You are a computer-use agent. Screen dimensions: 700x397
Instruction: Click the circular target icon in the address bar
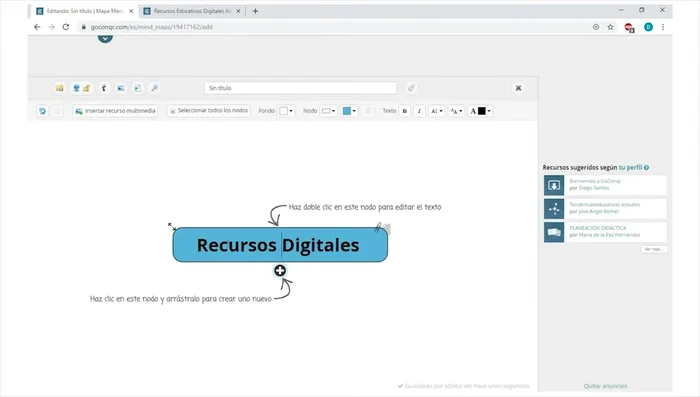coord(596,27)
